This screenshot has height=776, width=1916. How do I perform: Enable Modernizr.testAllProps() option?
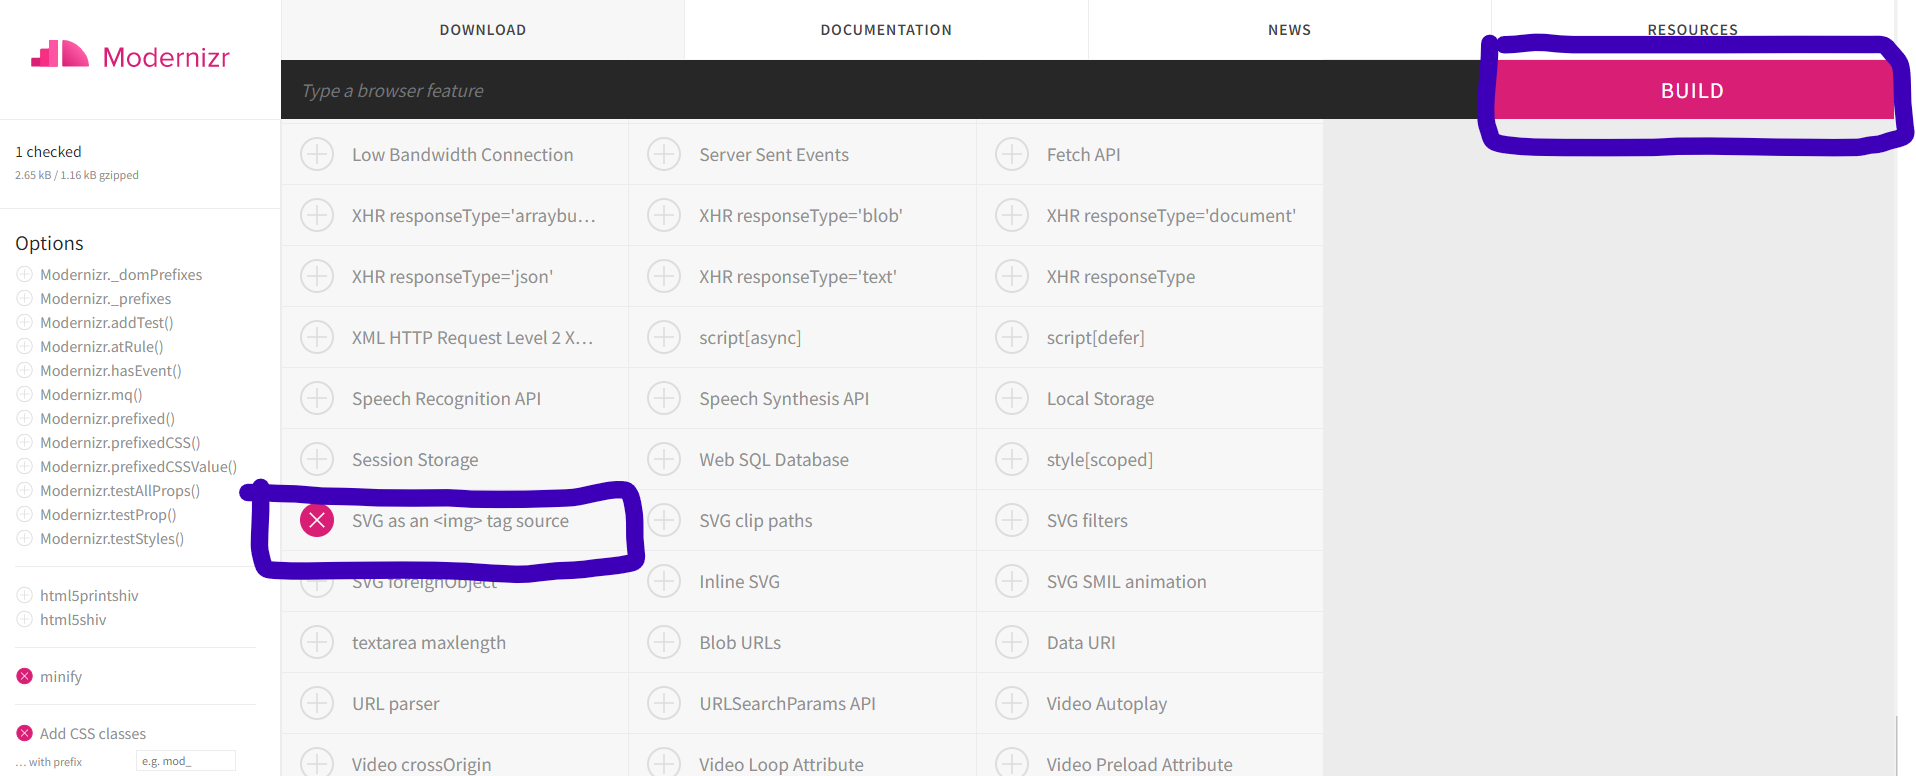click(25, 490)
